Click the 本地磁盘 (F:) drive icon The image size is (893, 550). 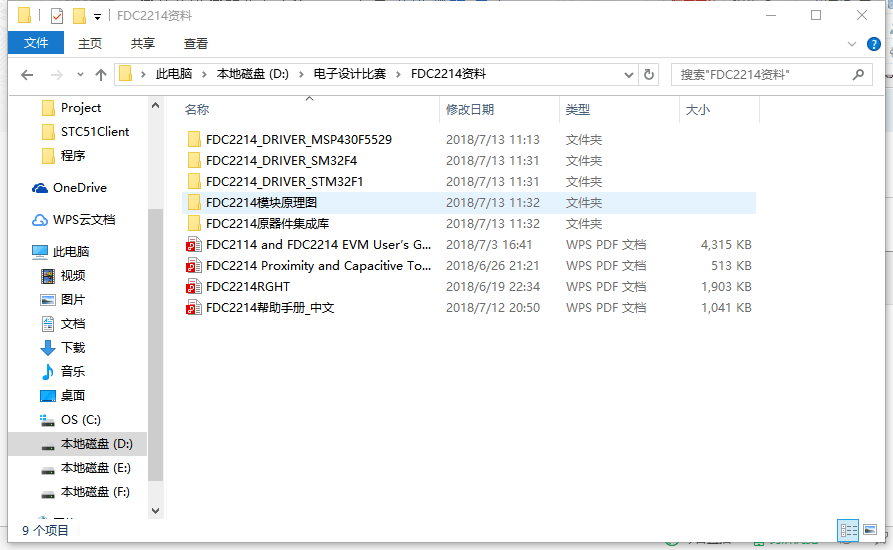click(x=48, y=494)
